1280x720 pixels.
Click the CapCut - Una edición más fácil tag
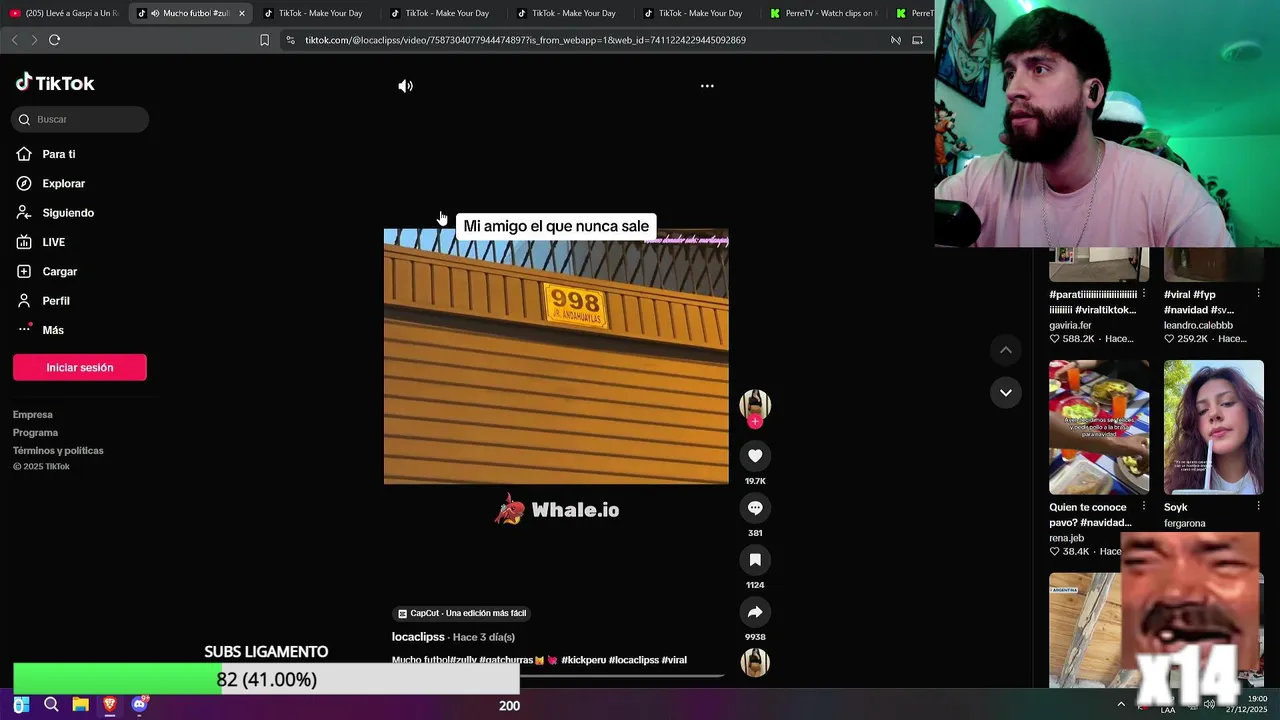coord(461,613)
